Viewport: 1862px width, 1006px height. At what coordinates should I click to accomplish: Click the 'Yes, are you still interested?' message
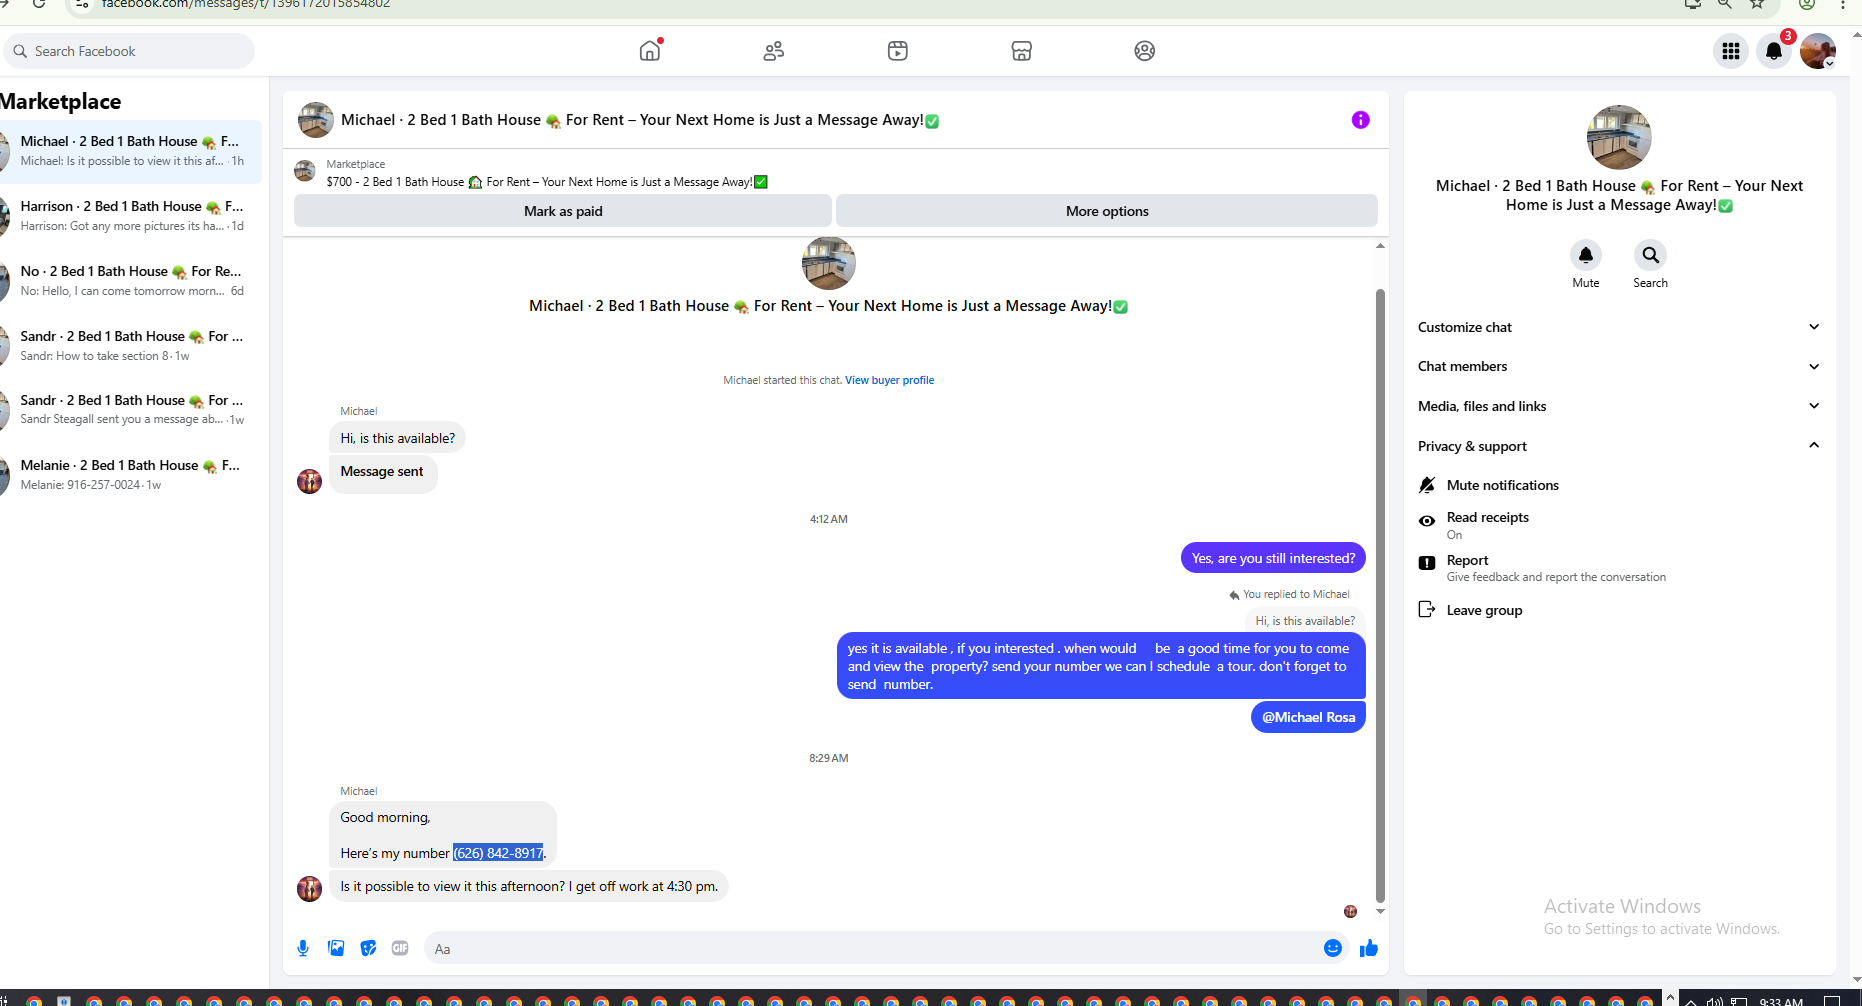tap(1273, 558)
